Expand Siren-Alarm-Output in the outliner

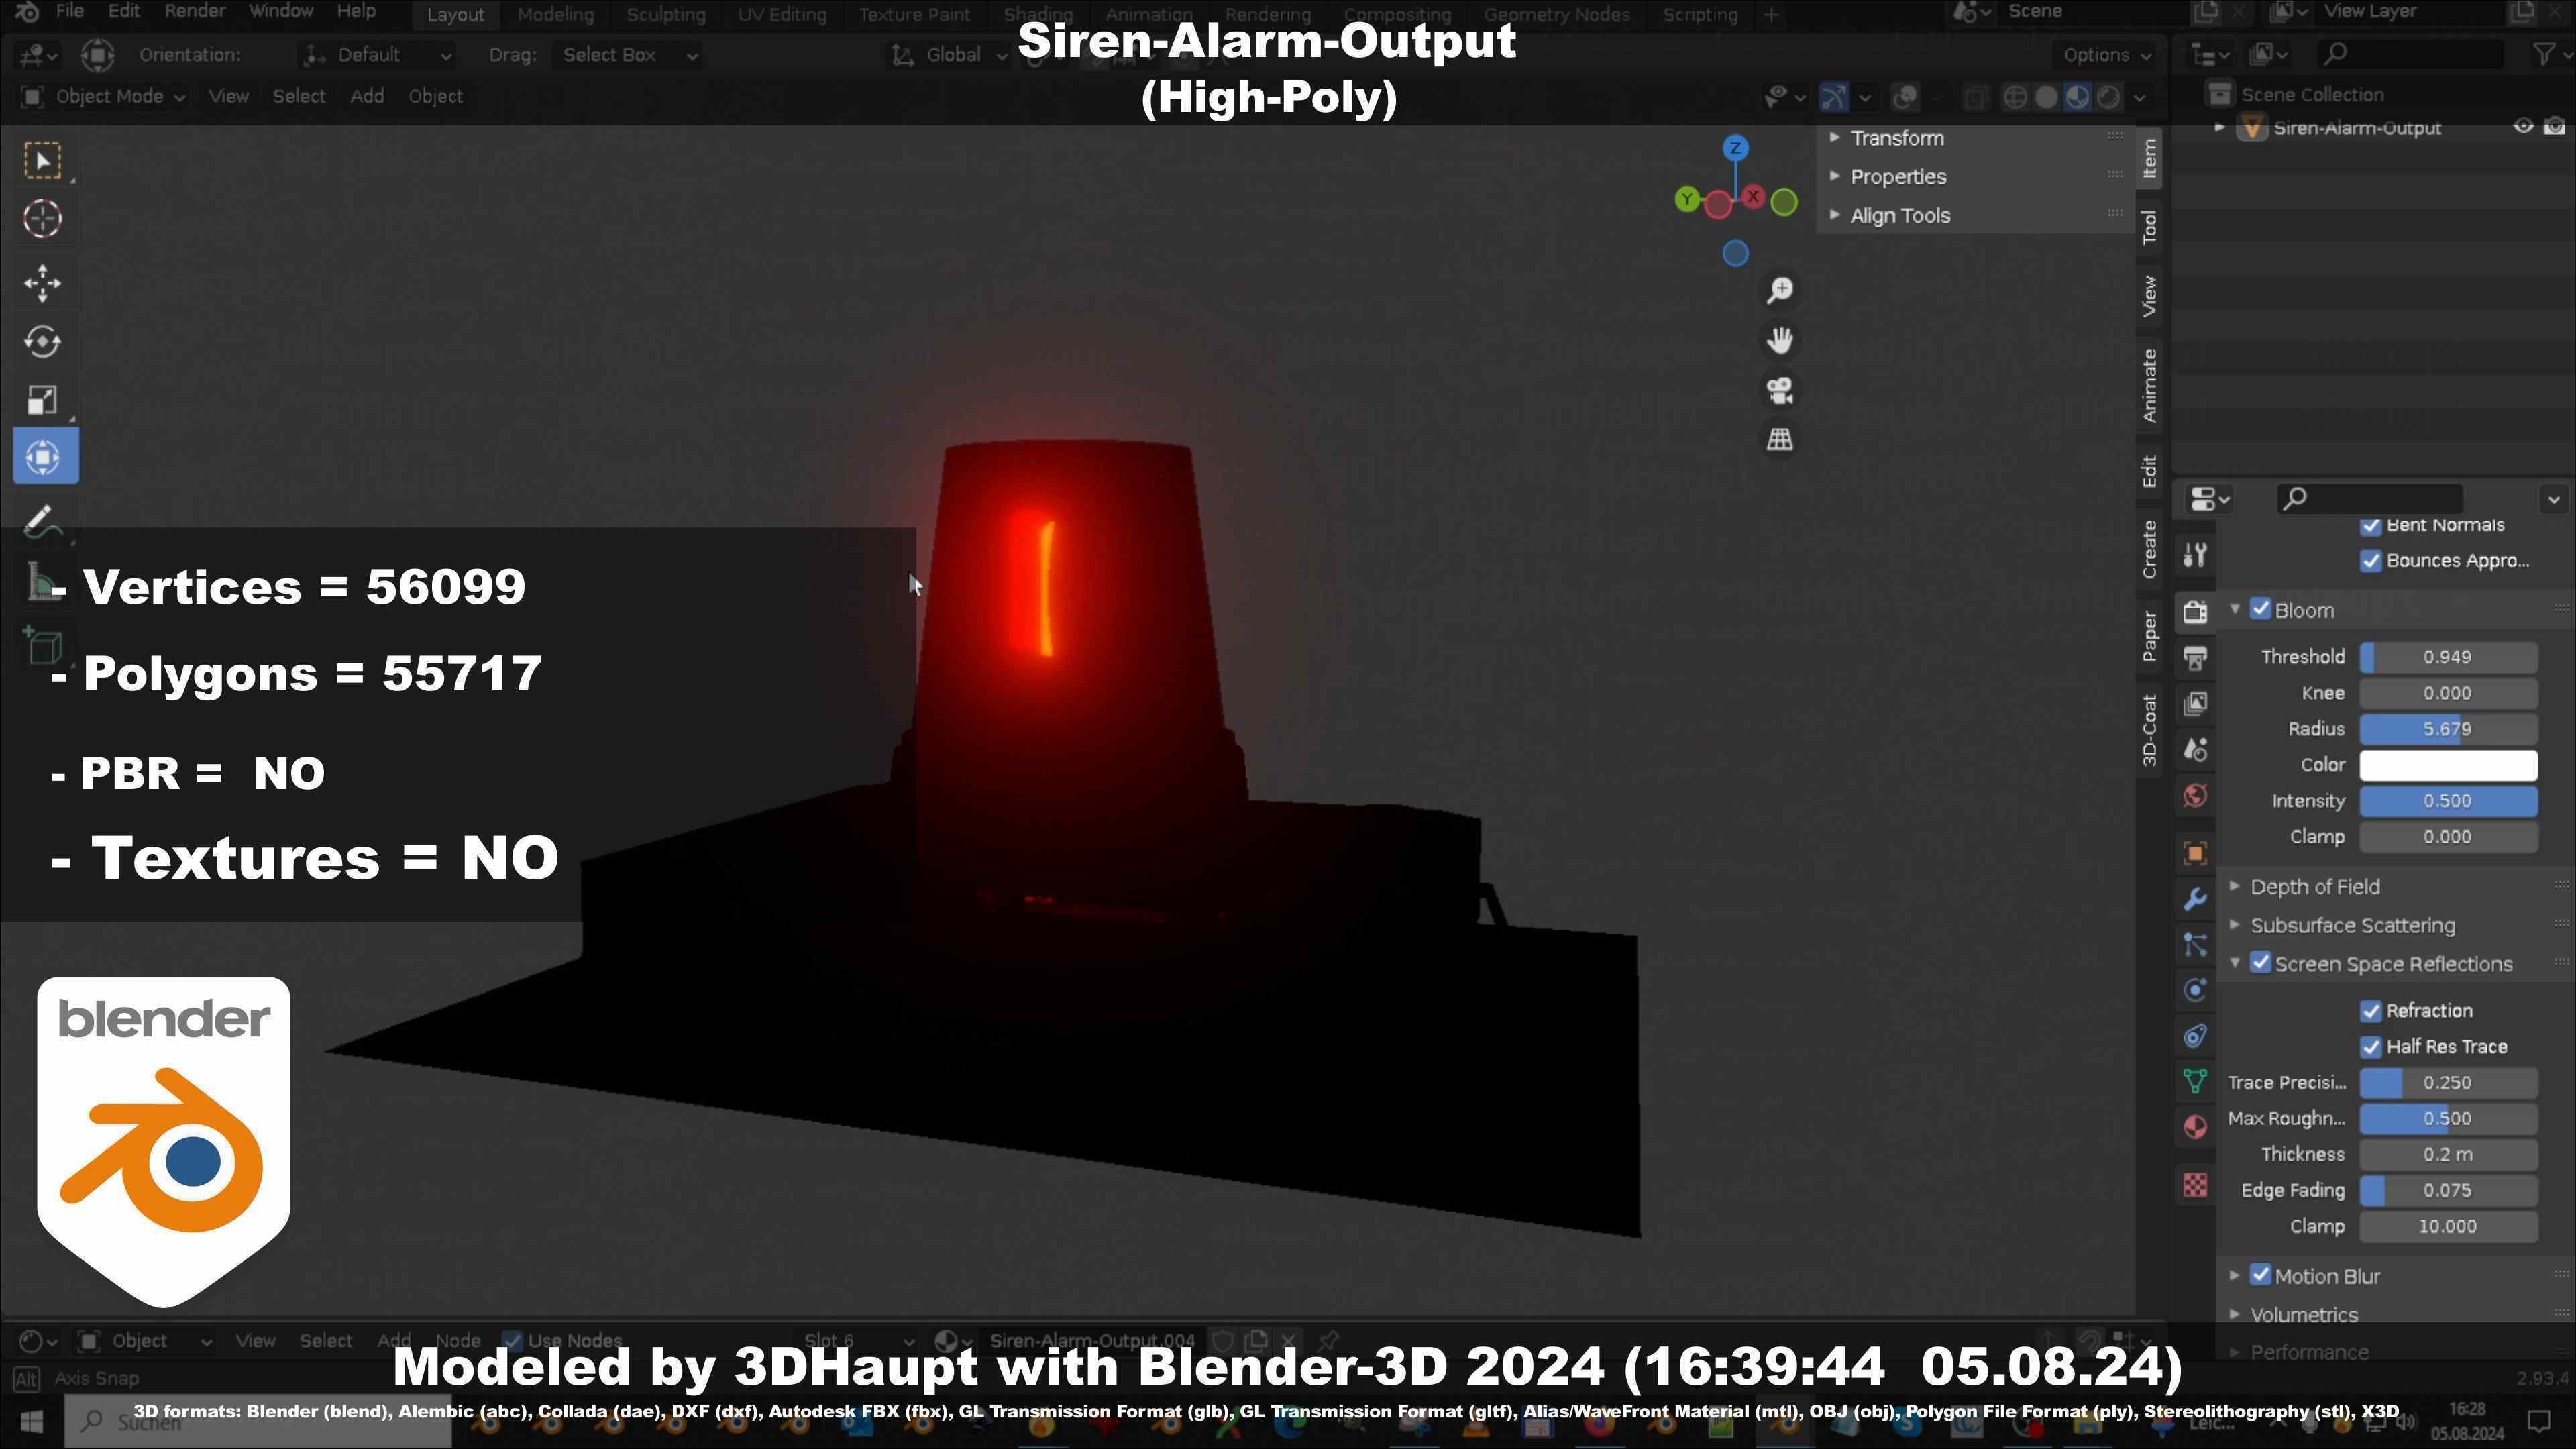(2219, 128)
